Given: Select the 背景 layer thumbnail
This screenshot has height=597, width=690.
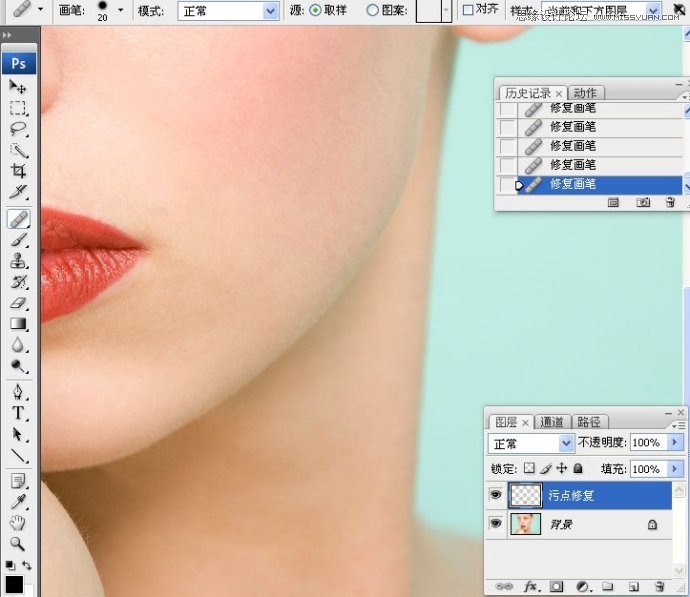Looking at the screenshot, I should click(x=525, y=524).
